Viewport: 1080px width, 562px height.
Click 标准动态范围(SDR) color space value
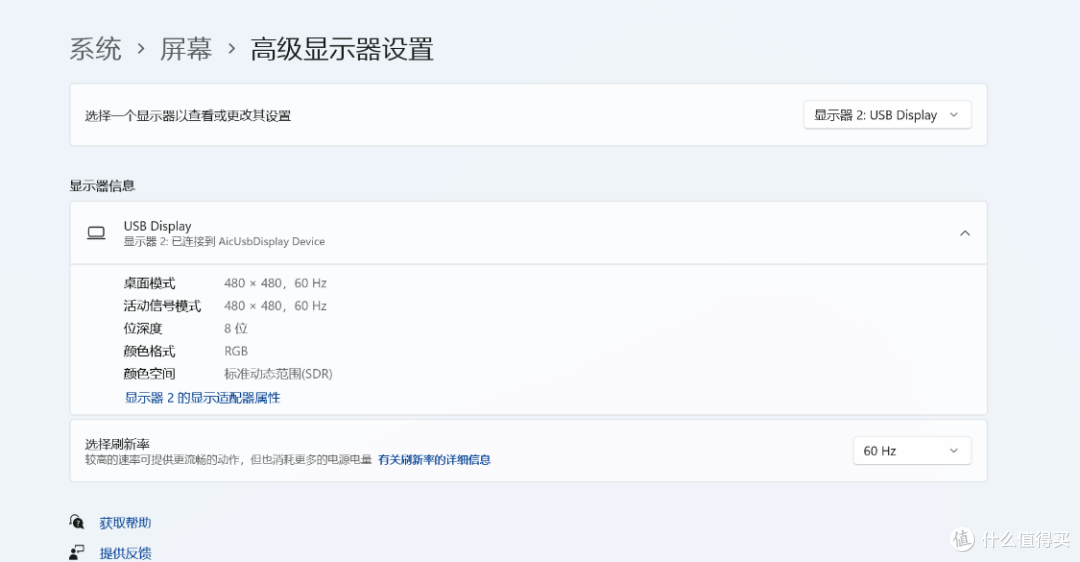[x=278, y=374]
